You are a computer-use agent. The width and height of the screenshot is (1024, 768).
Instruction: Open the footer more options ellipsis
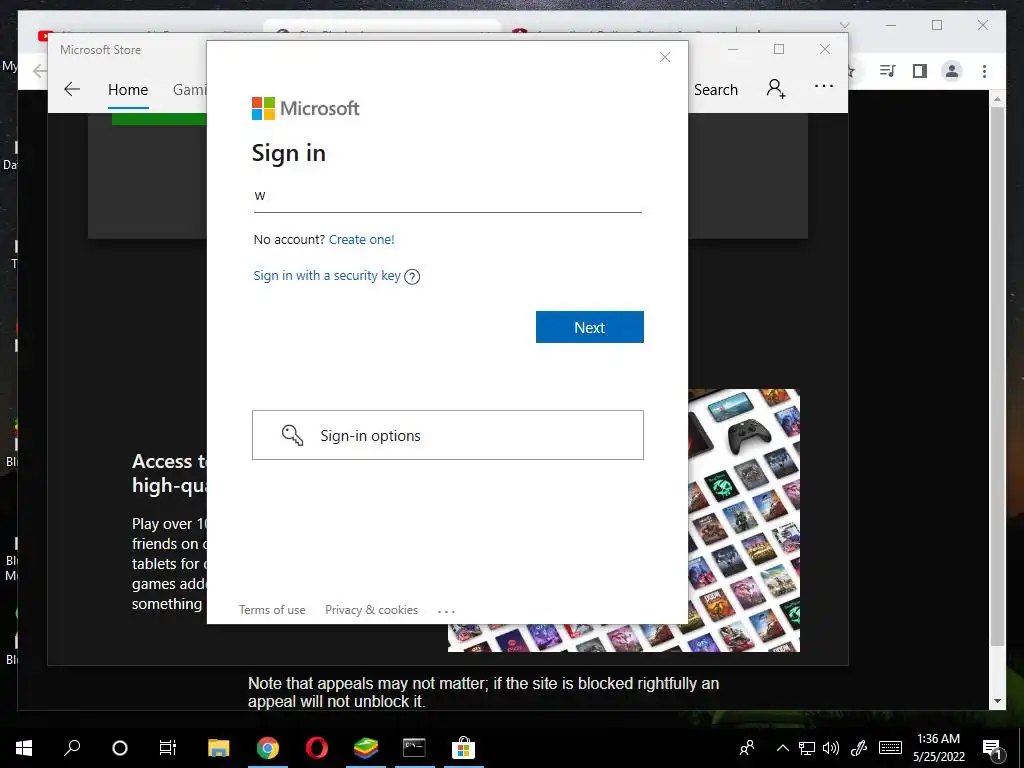(x=446, y=611)
